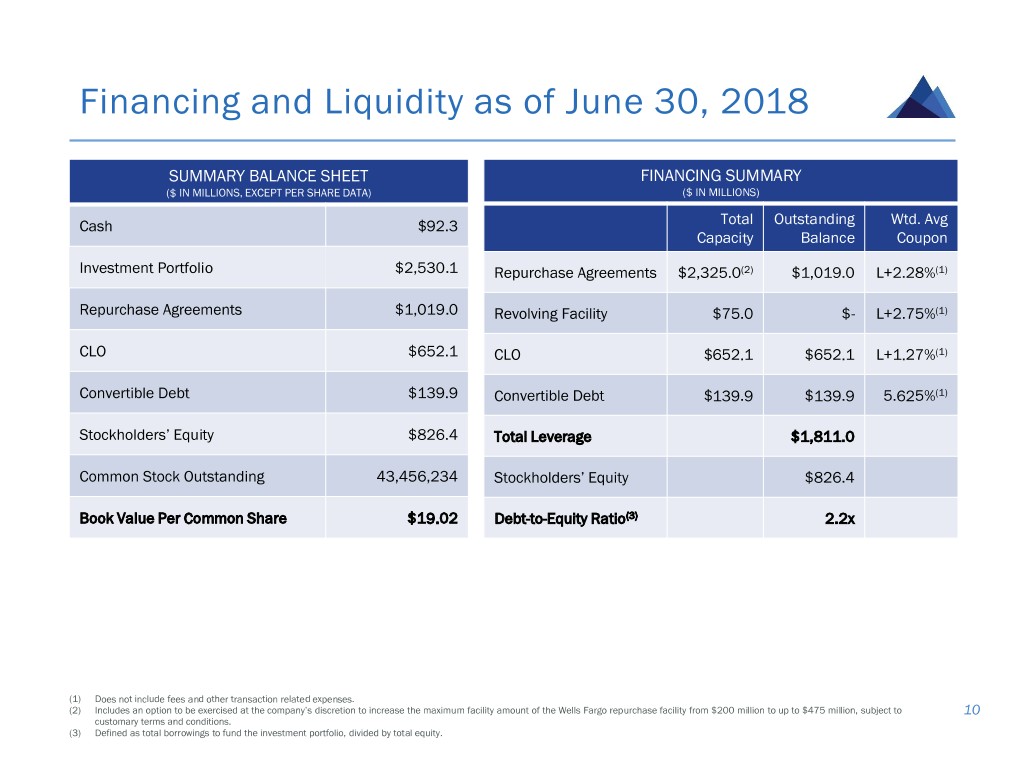Select the L+2.75% coupon cell

click(911, 314)
